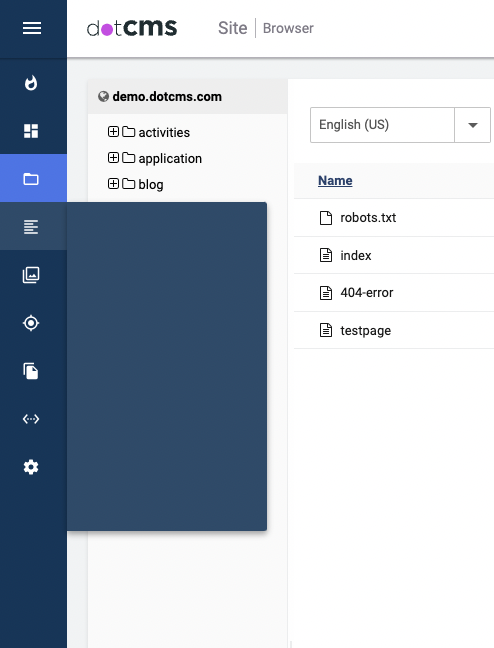Click the dotCMS logo

(x=132, y=28)
